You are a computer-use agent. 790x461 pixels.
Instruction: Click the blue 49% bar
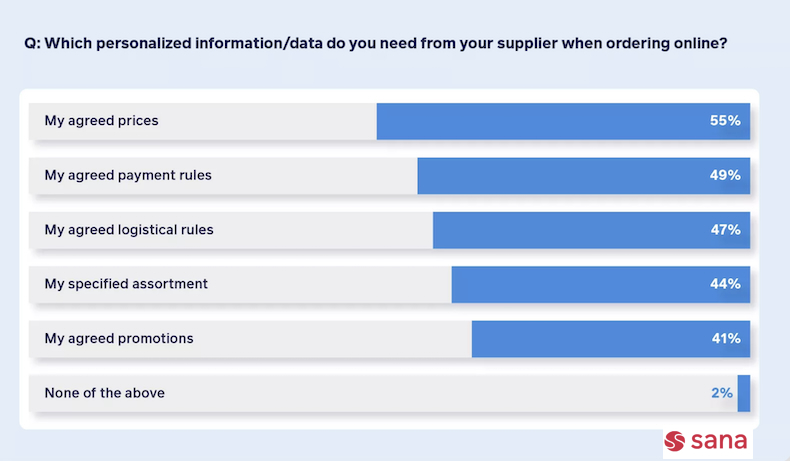point(584,176)
